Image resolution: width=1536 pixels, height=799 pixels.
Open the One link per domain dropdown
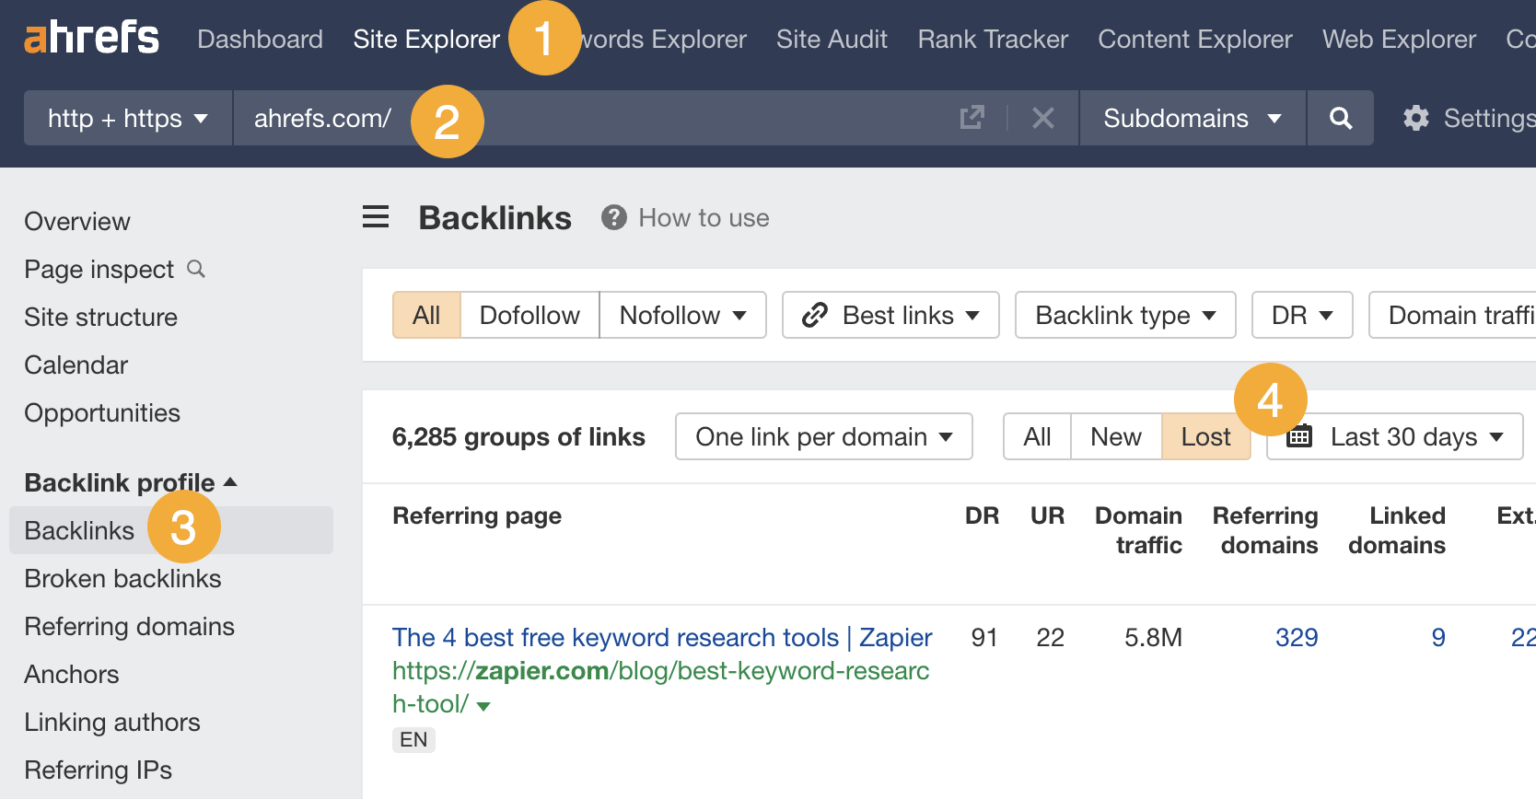(x=823, y=436)
